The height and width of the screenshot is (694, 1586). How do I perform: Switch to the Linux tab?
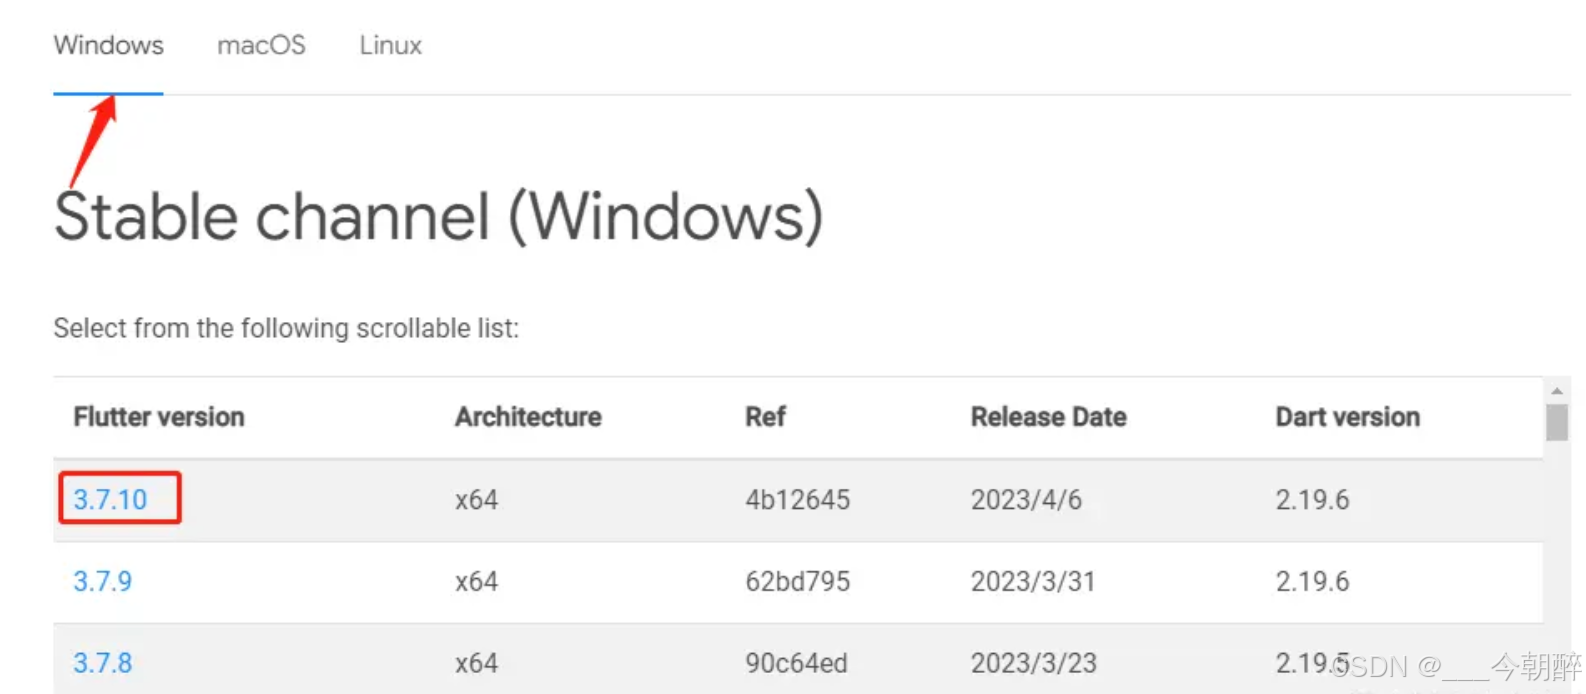coord(390,46)
